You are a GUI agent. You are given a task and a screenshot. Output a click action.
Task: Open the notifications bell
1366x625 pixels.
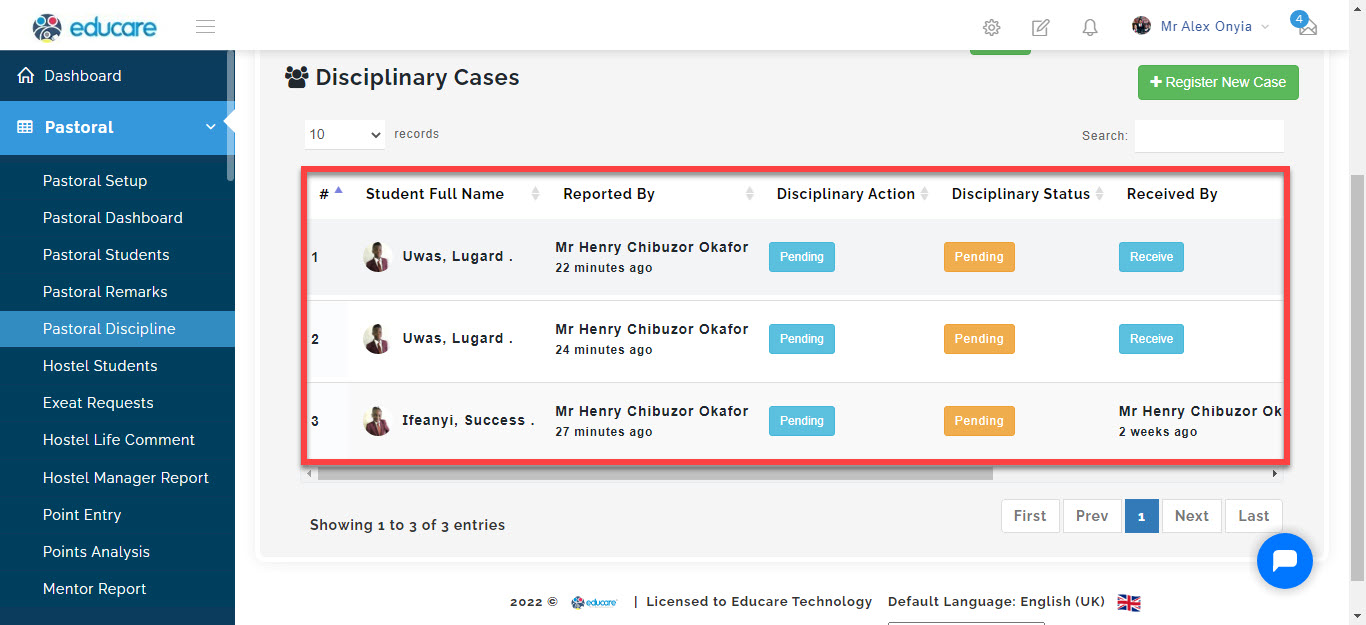(x=1090, y=27)
